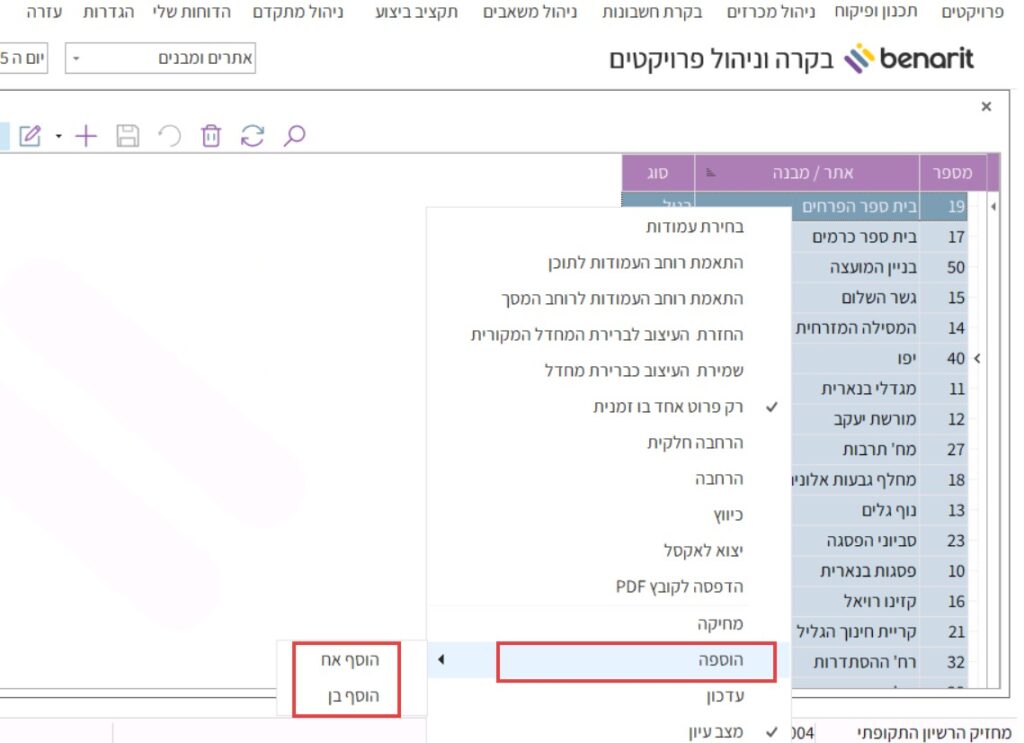Click the floppy disk save icon
Image resolution: width=1024 pixels, height=743 pixels.
(x=128, y=136)
